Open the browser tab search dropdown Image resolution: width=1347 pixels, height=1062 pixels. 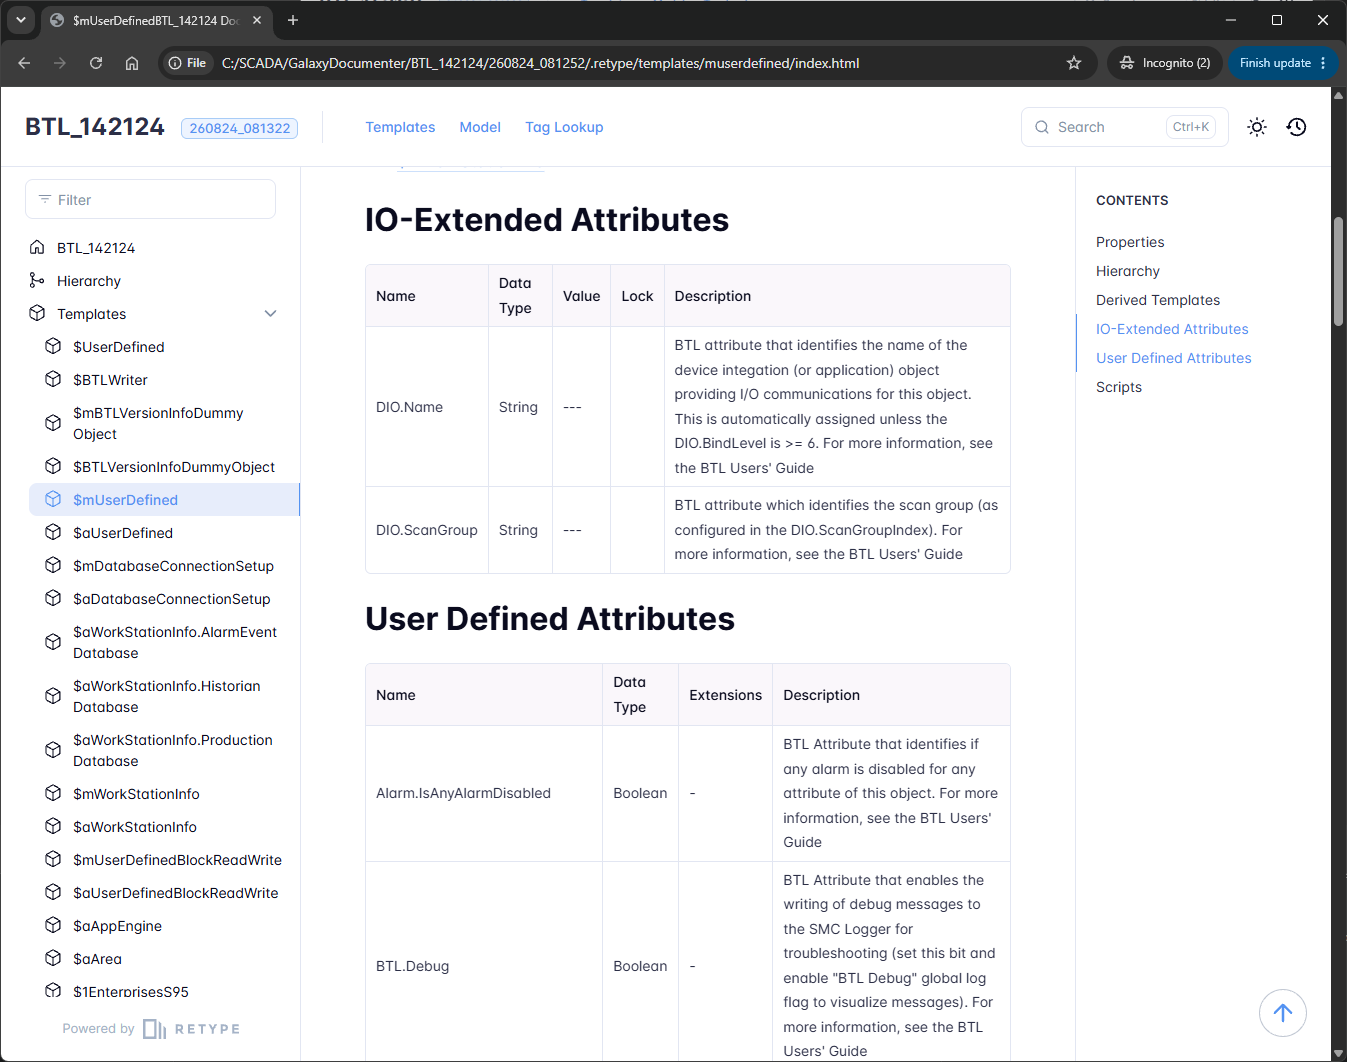coord(21,20)
